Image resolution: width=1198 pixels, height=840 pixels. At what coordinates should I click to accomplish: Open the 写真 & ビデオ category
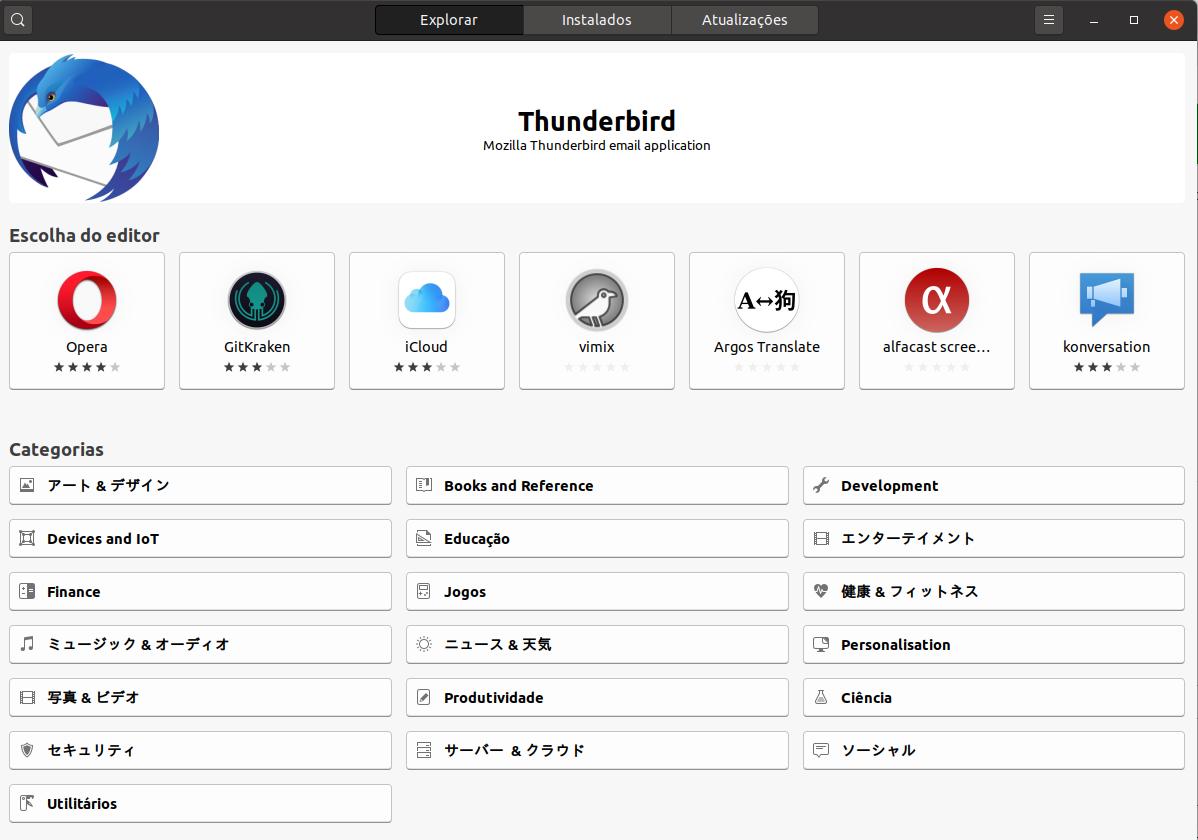[200, 697]
